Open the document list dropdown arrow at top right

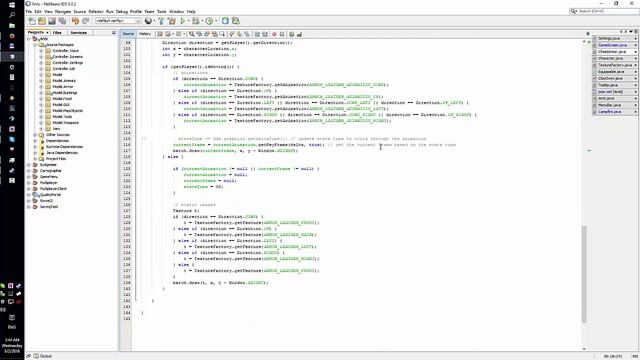pos(631,31)
